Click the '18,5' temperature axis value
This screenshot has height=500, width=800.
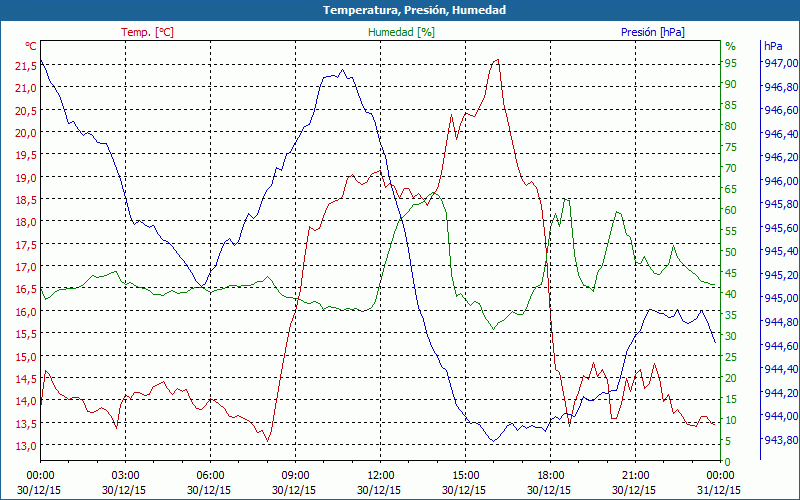coord(26,200)
